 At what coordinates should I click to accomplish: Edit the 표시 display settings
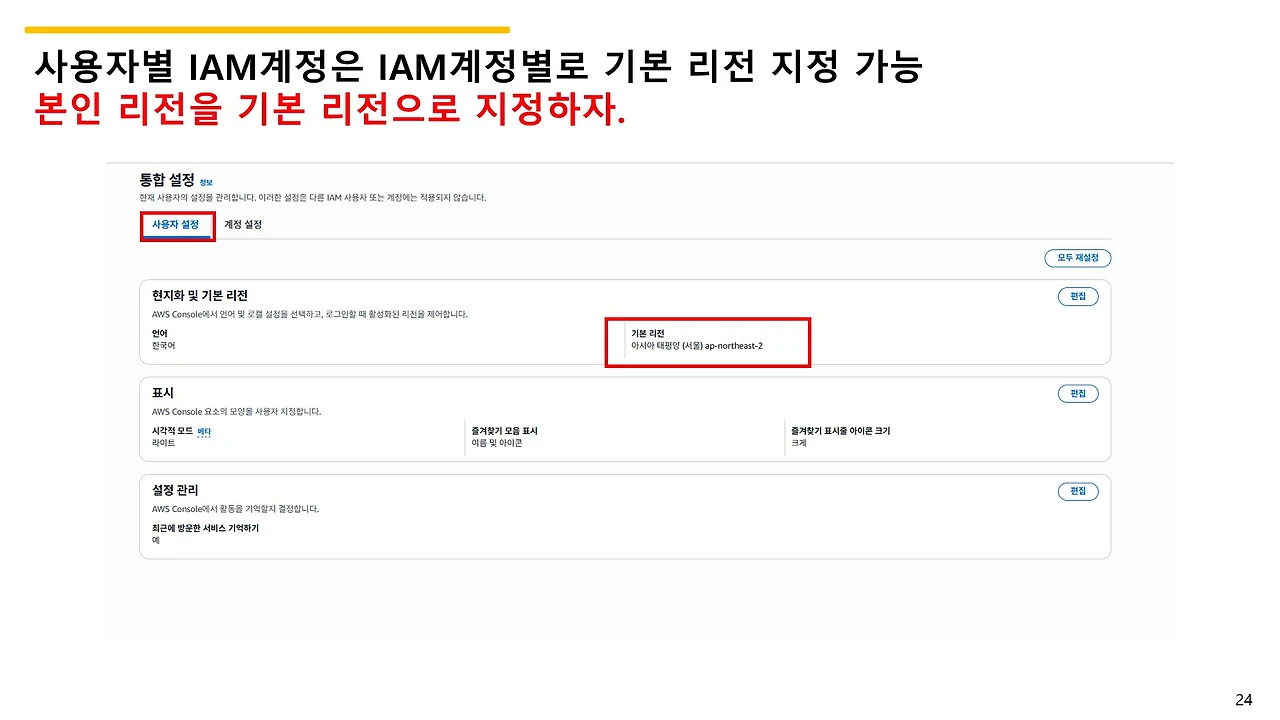tap(1077, 393)
